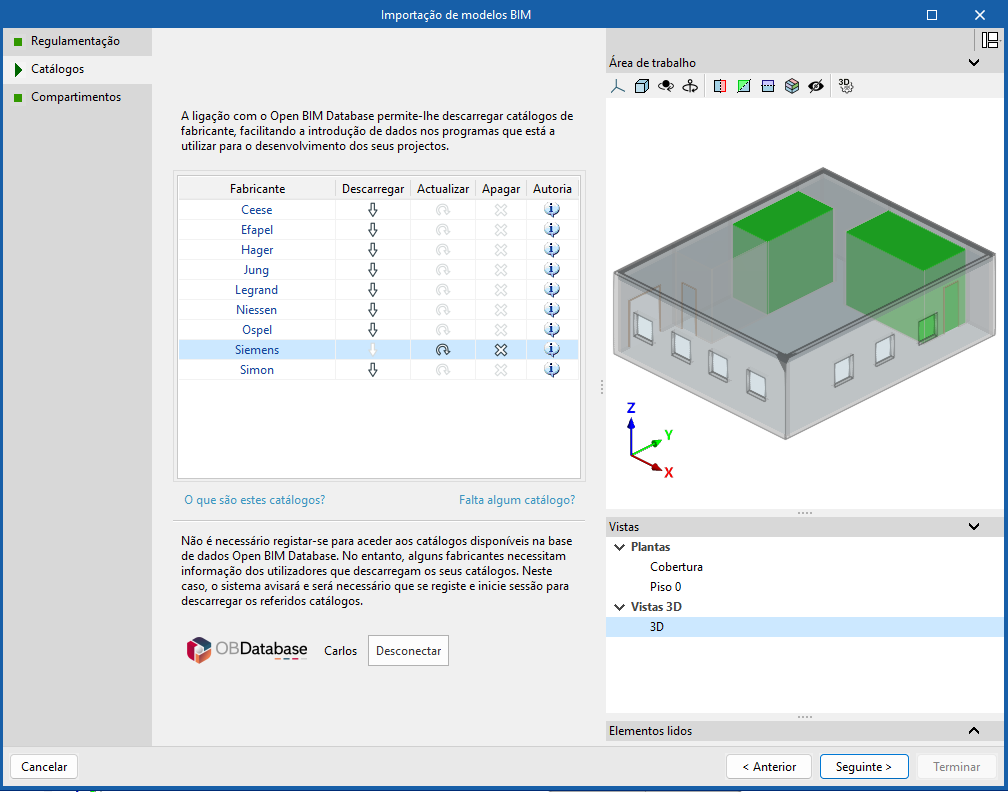The width and height of the screenshot is (1008, 792).
Task: Click the axes view icon in toolbar
Action: [x=618, y=86]
